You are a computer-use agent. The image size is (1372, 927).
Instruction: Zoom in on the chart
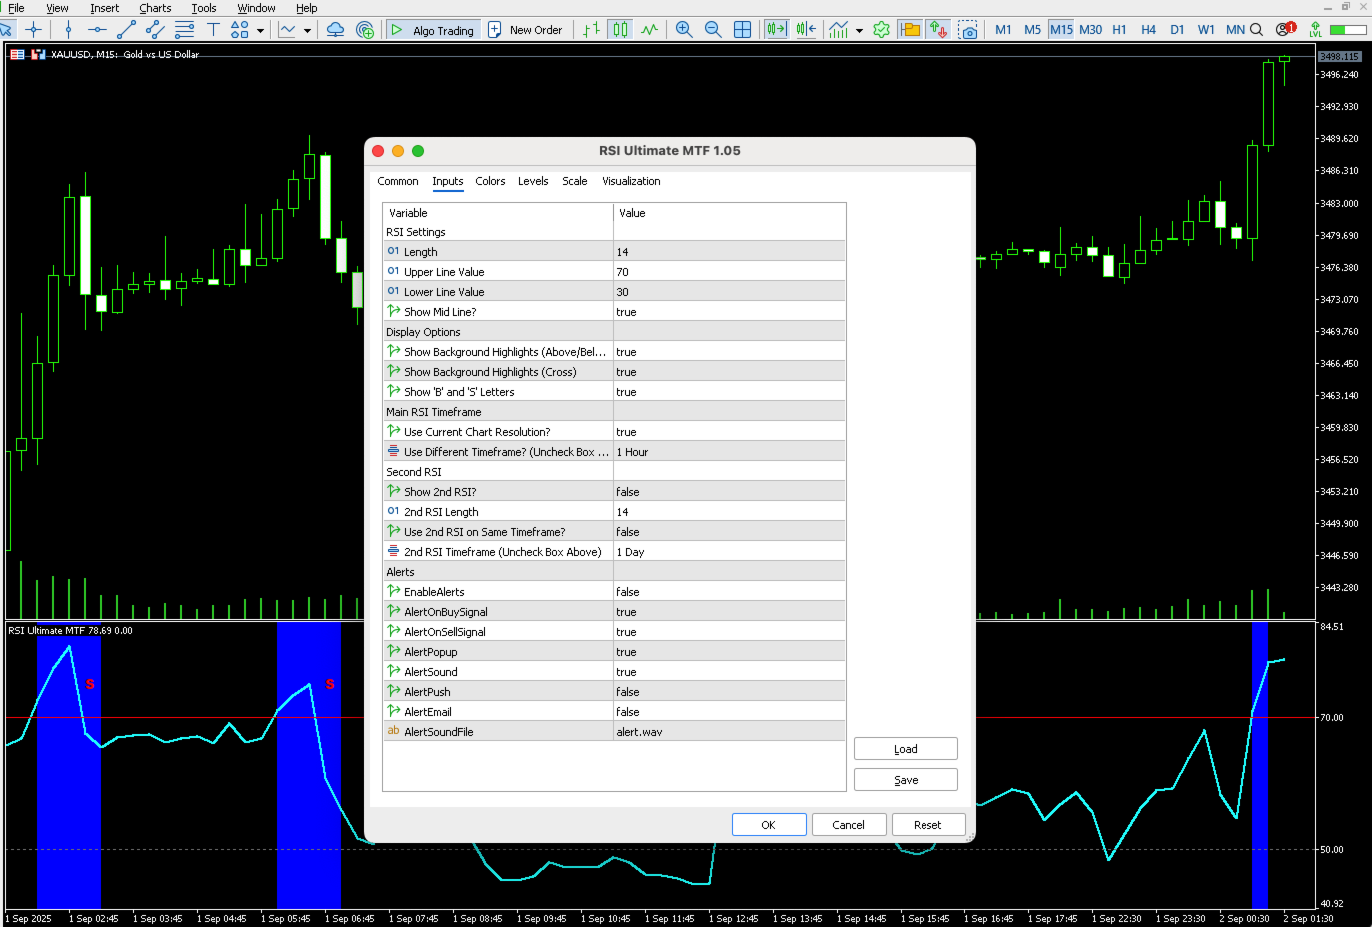point(684,30)
